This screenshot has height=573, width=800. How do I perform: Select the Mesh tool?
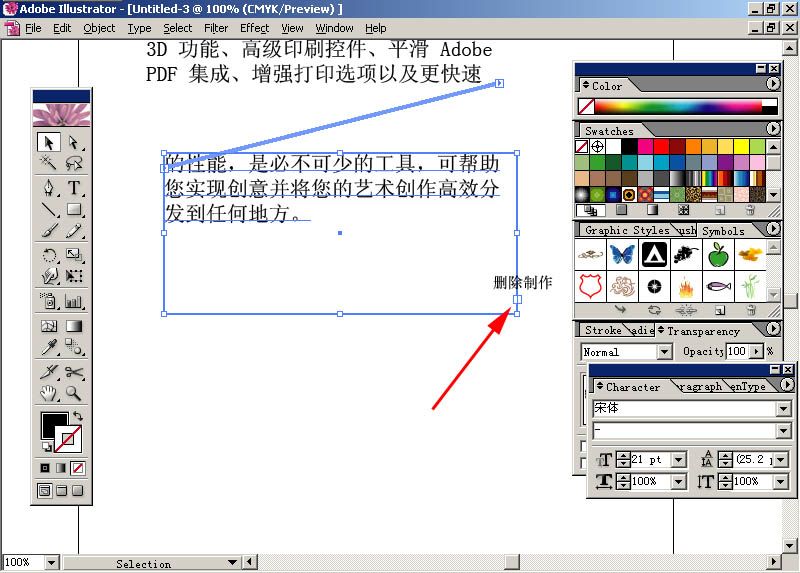(49, 326)
